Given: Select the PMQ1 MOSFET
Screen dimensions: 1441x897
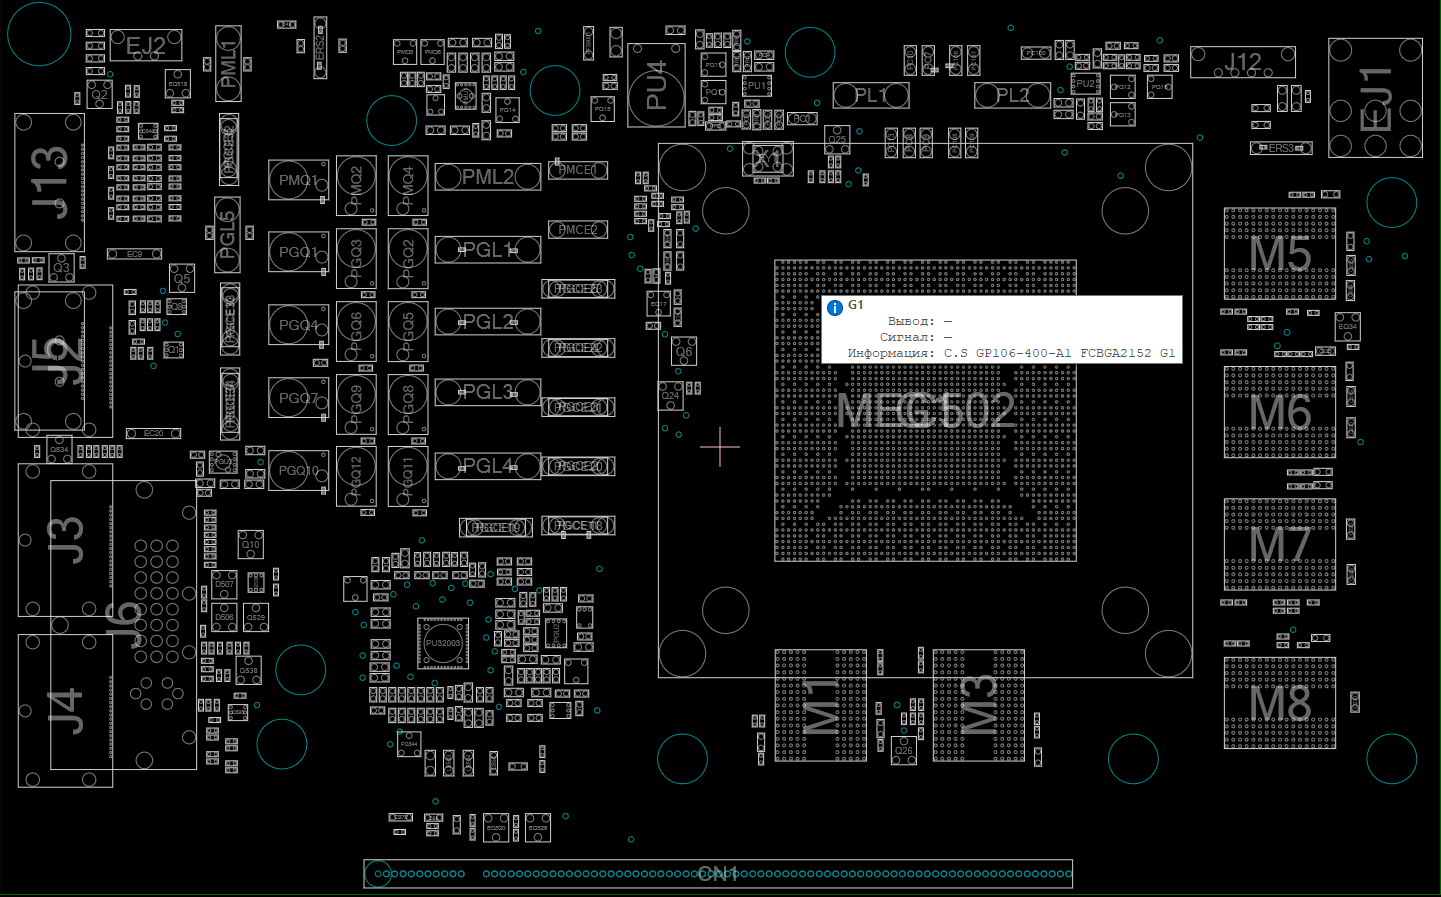Looking at the screenshot, I should click(x=298, y=180).
